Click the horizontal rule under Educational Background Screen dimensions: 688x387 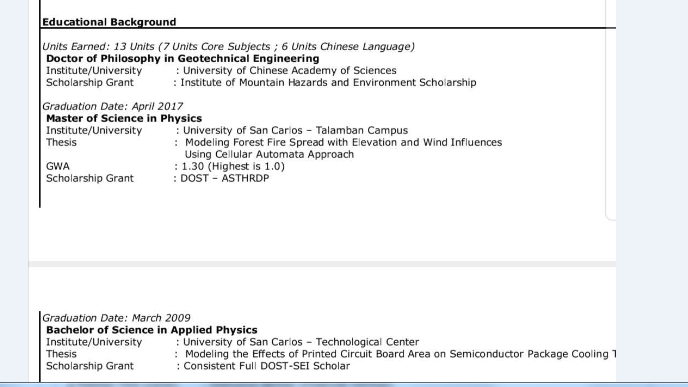pyautogui.click(x=328, y=28)
